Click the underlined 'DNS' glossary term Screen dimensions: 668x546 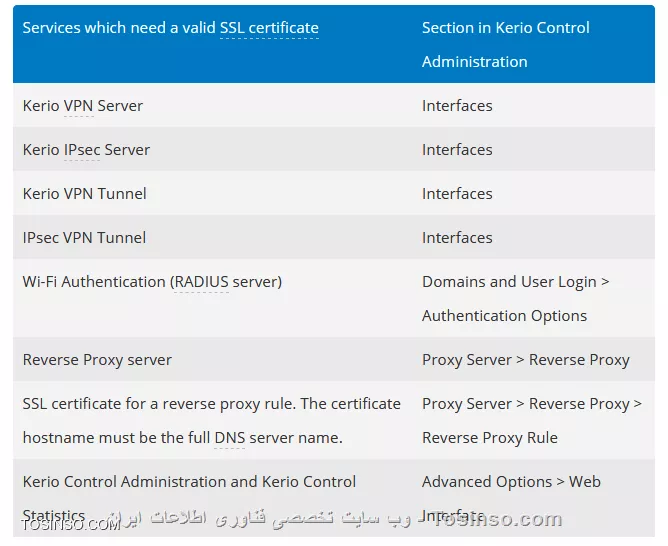[x=230, y=438]
